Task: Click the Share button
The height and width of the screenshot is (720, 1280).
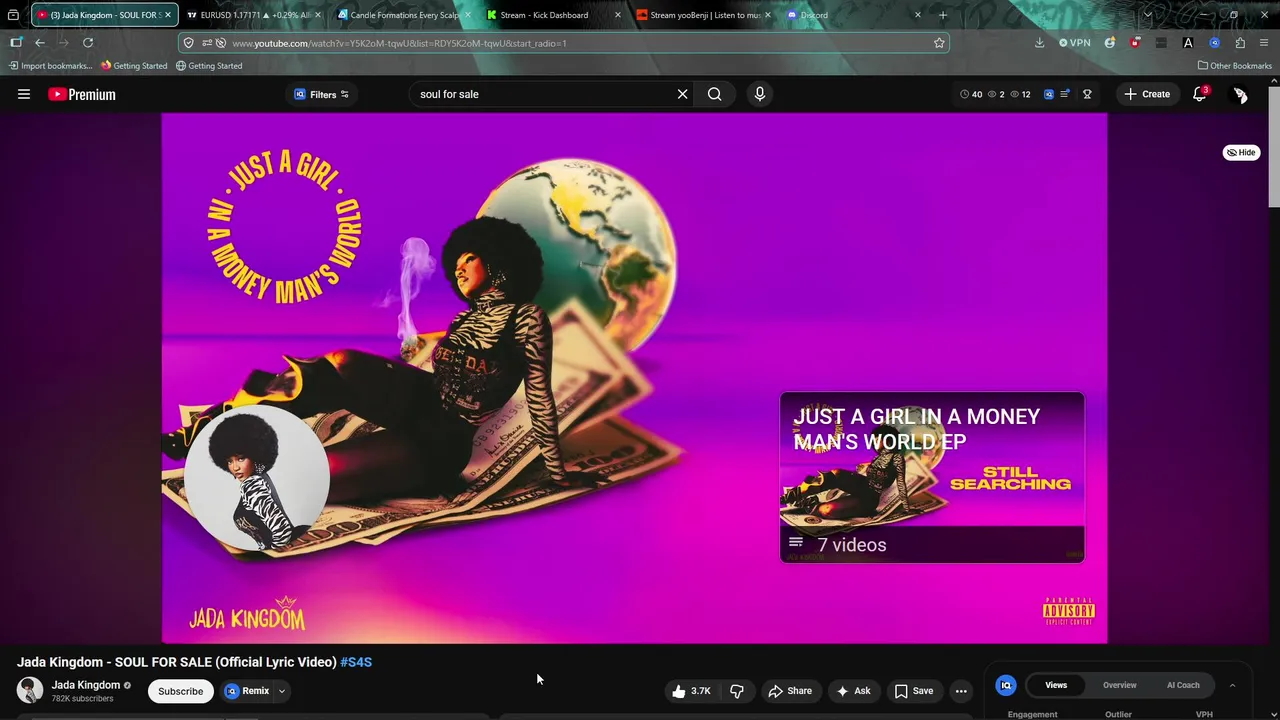Action: (x=789, y=691)
